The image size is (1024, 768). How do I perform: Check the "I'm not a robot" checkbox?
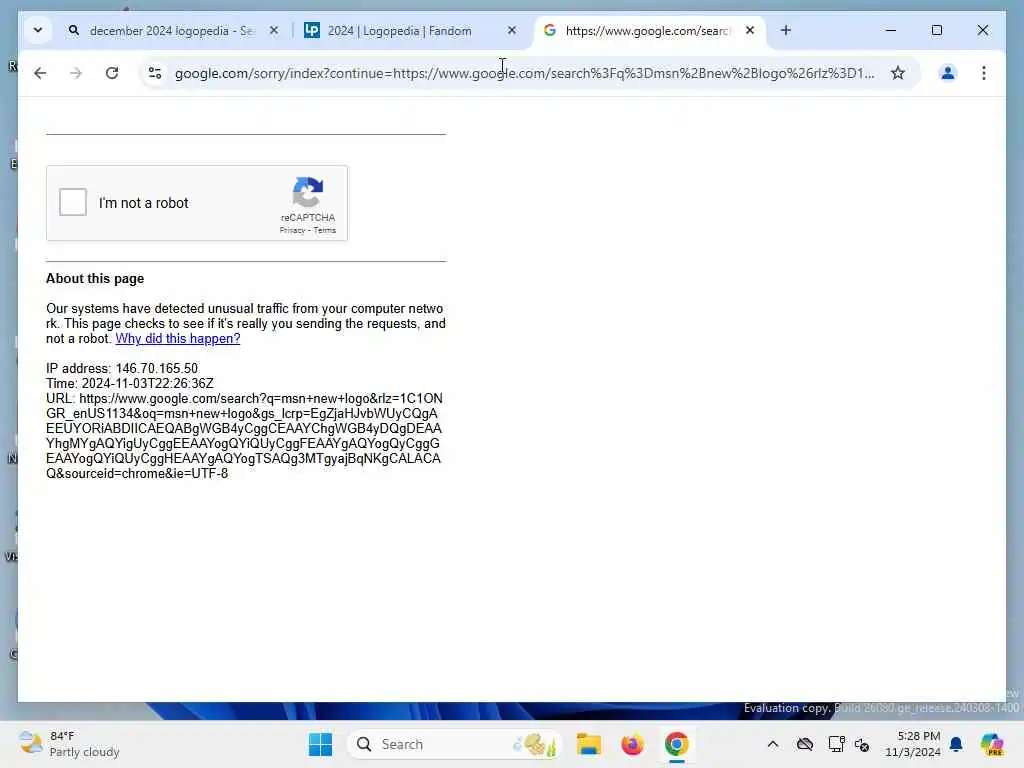[x=72, y=202]
